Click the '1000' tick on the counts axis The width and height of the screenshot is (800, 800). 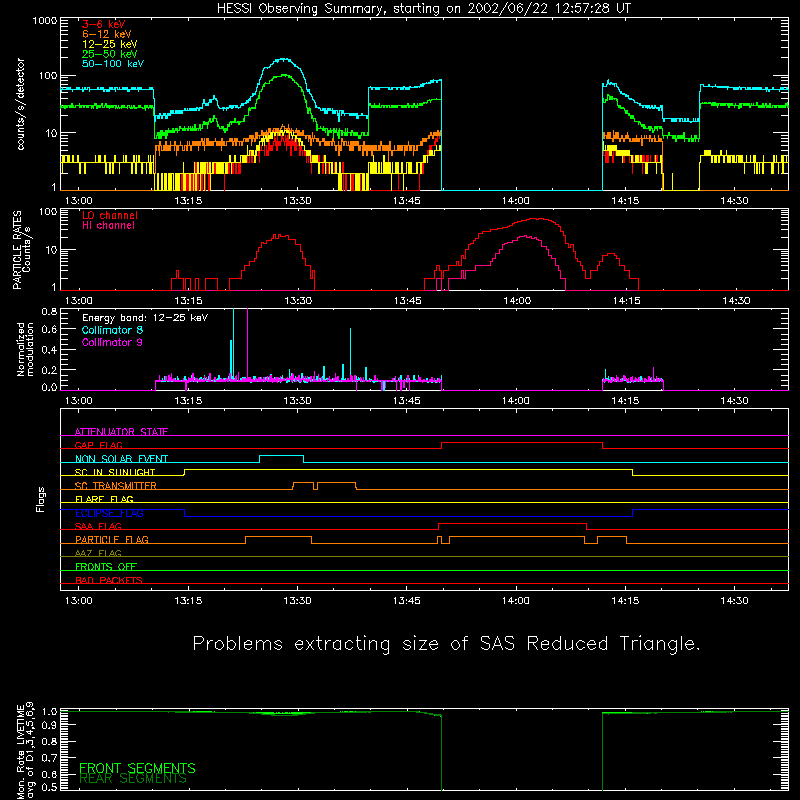(45, 21)
